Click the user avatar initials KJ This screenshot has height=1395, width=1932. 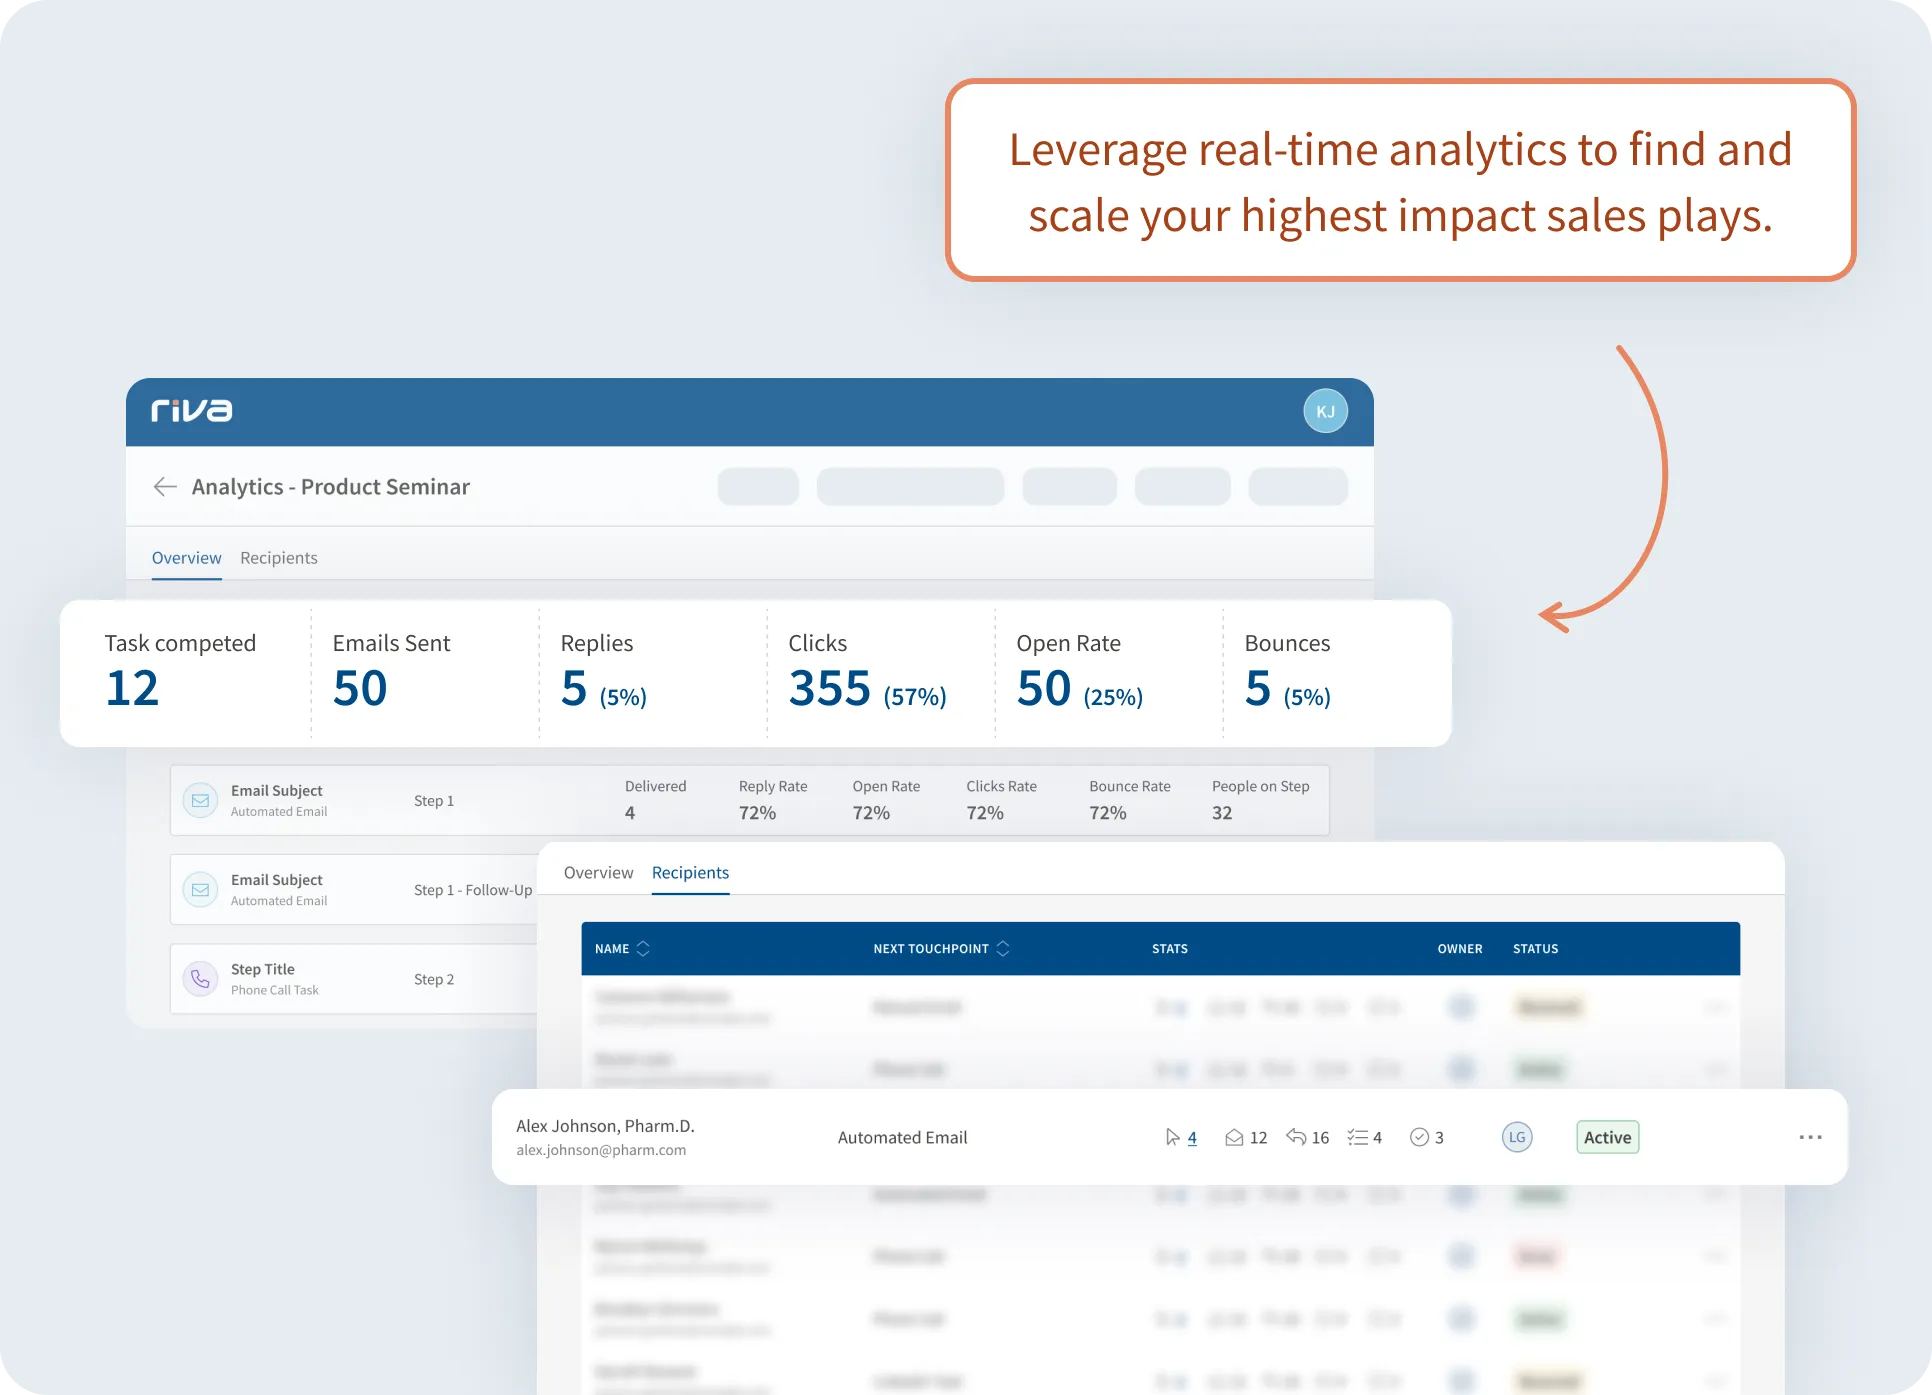click(1326, 411)
